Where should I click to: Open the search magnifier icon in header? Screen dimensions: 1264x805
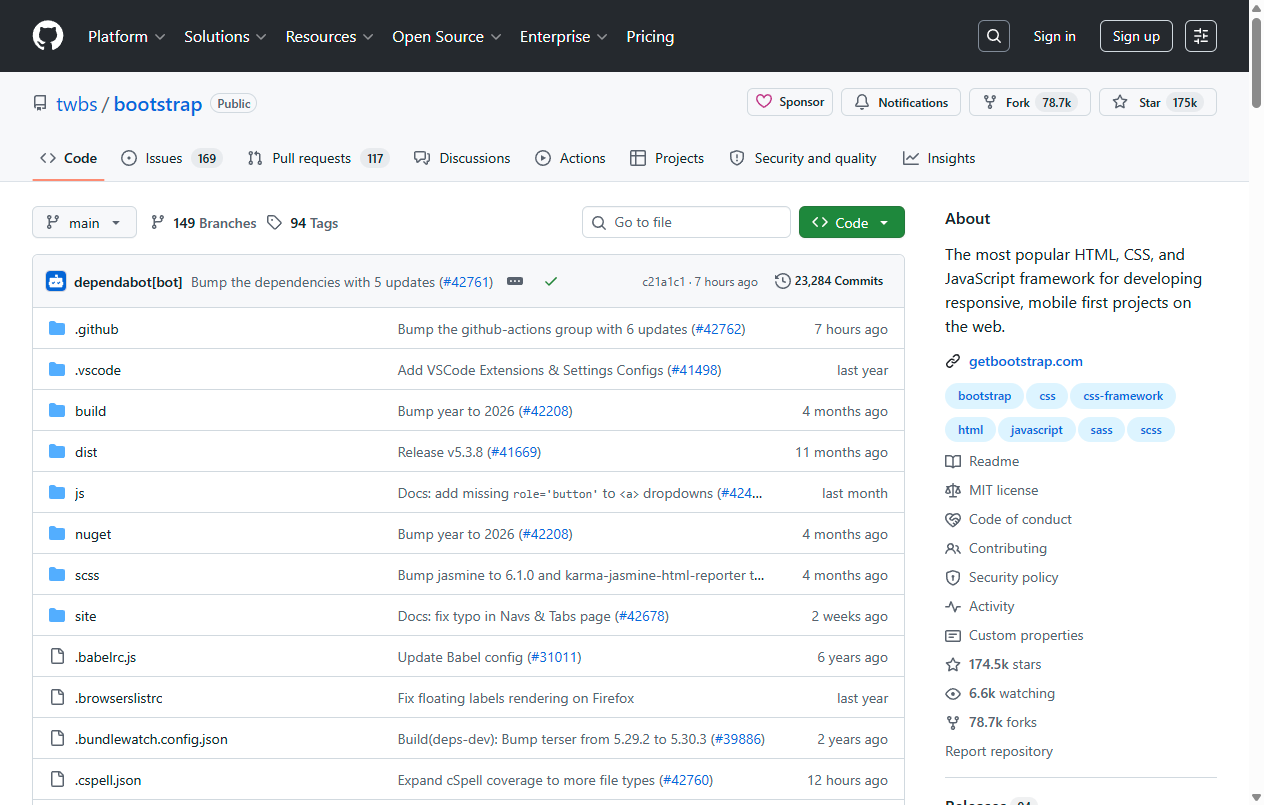coord(993,36)
